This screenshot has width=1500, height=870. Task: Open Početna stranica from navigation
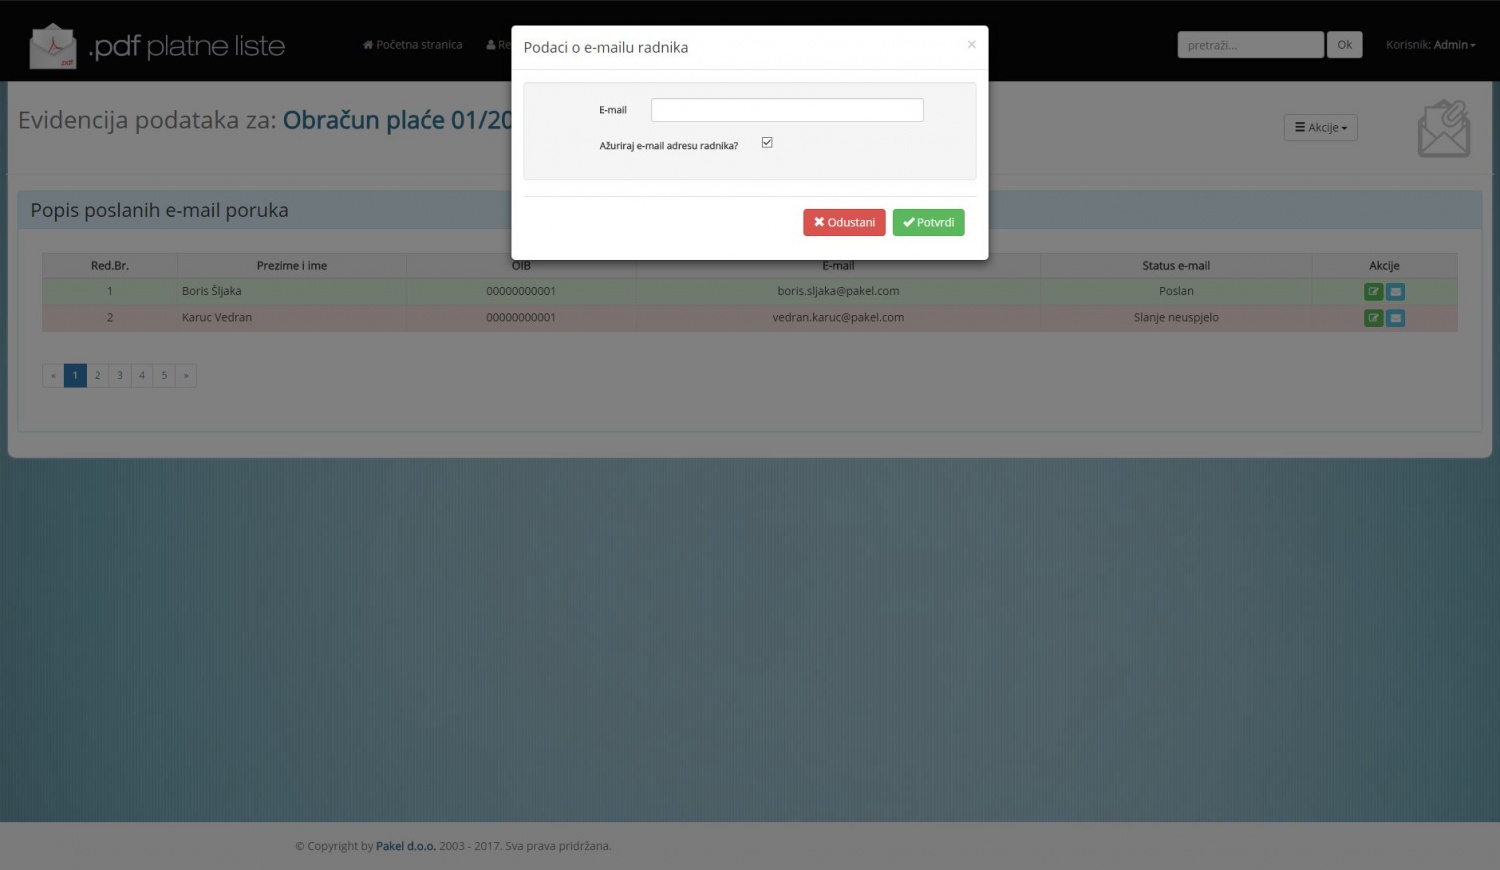412,45
